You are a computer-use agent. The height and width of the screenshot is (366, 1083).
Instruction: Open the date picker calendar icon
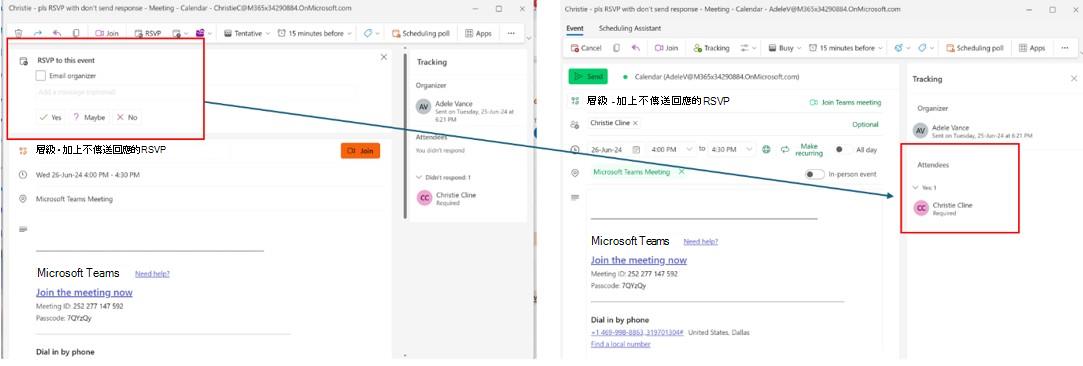(x=636, y=149)
